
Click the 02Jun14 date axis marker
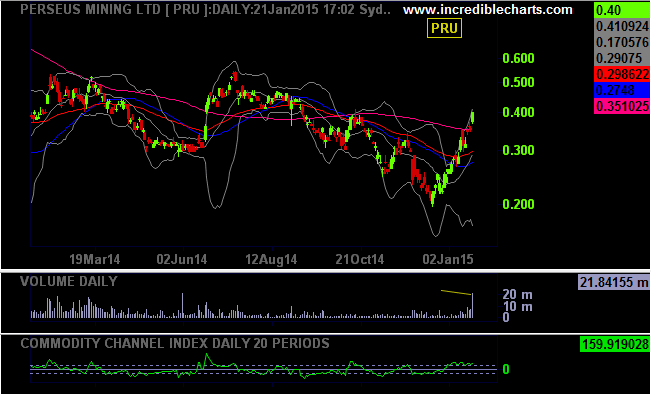pyautogui.click(x=182, y=260)
